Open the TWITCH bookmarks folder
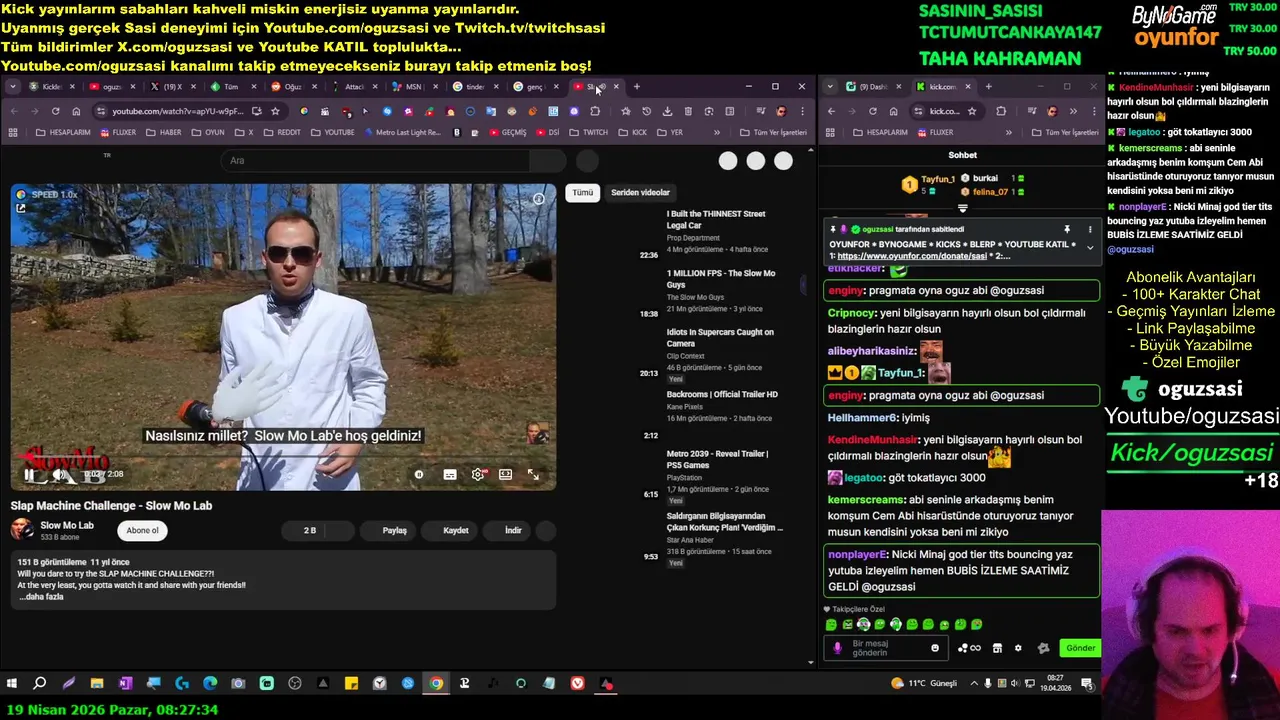The image size is (1280, 720). pyautogui.click(x=588, y=132)
